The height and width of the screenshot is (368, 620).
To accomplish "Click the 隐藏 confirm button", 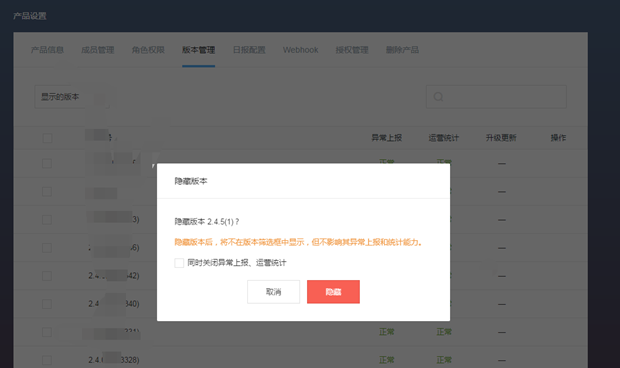I will click(x=333, y=292).
